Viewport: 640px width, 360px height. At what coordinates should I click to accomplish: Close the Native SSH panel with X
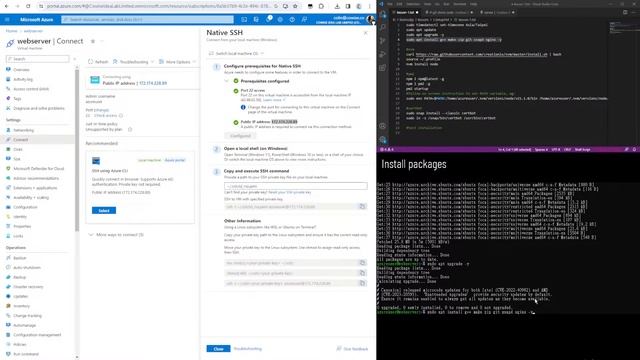[x=365, y=33]
